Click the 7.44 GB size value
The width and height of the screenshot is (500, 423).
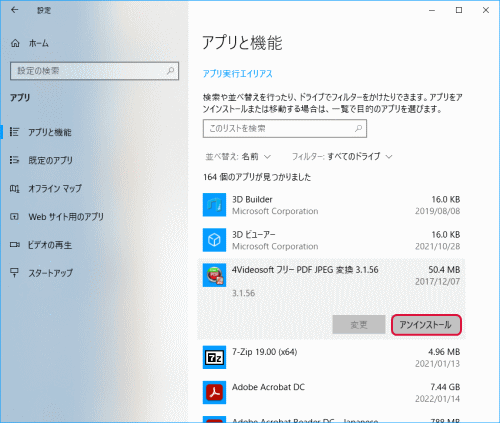point(445,387)
